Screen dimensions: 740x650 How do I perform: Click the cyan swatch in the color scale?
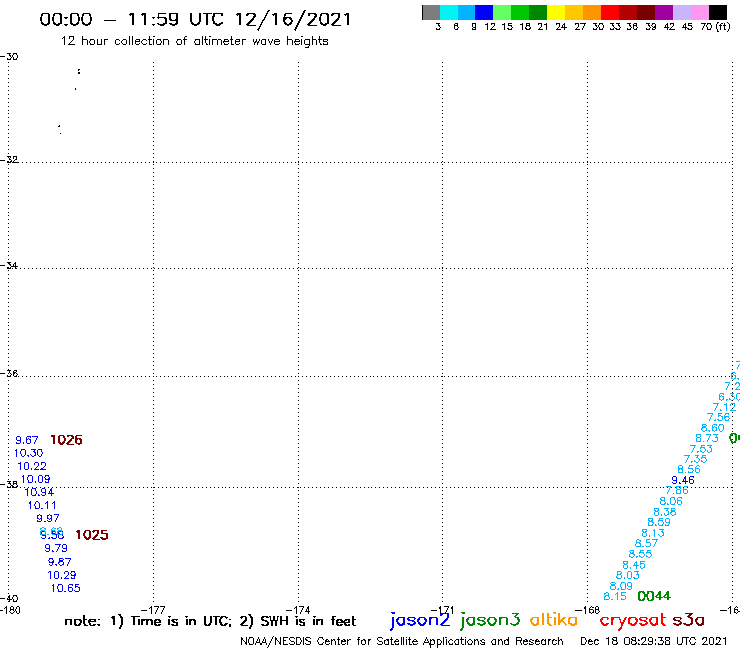[x=449, y=12]
